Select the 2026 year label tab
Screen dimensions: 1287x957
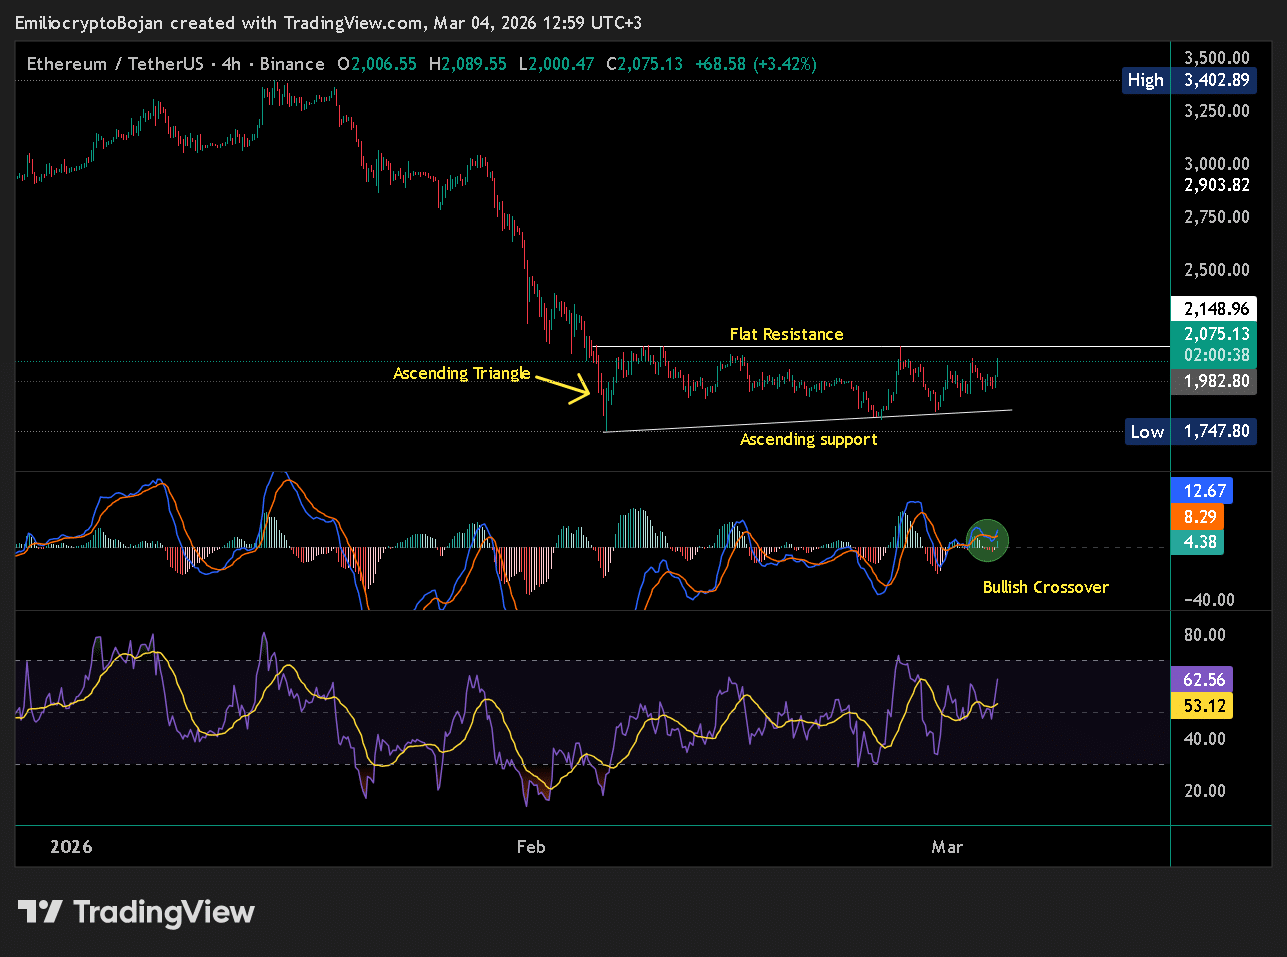click(x=70, y=846)
